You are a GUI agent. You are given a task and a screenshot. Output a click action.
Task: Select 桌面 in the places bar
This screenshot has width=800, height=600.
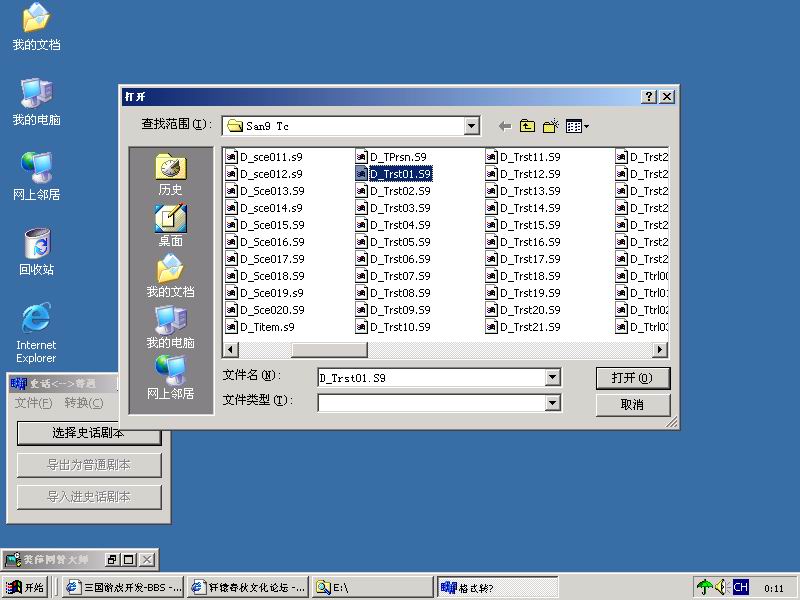170,226
